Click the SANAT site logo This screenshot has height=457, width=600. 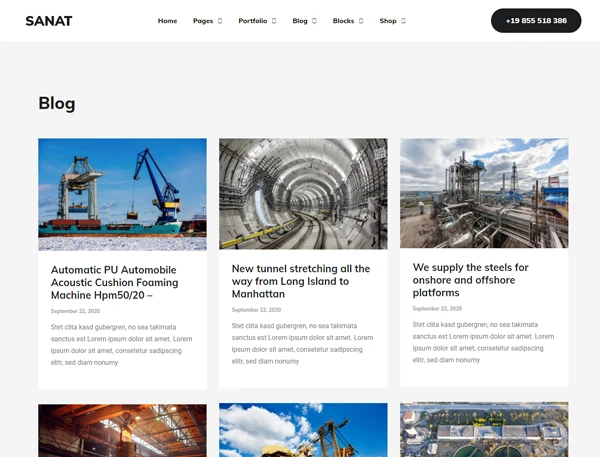pyautogui.click(x=49, y=21)
